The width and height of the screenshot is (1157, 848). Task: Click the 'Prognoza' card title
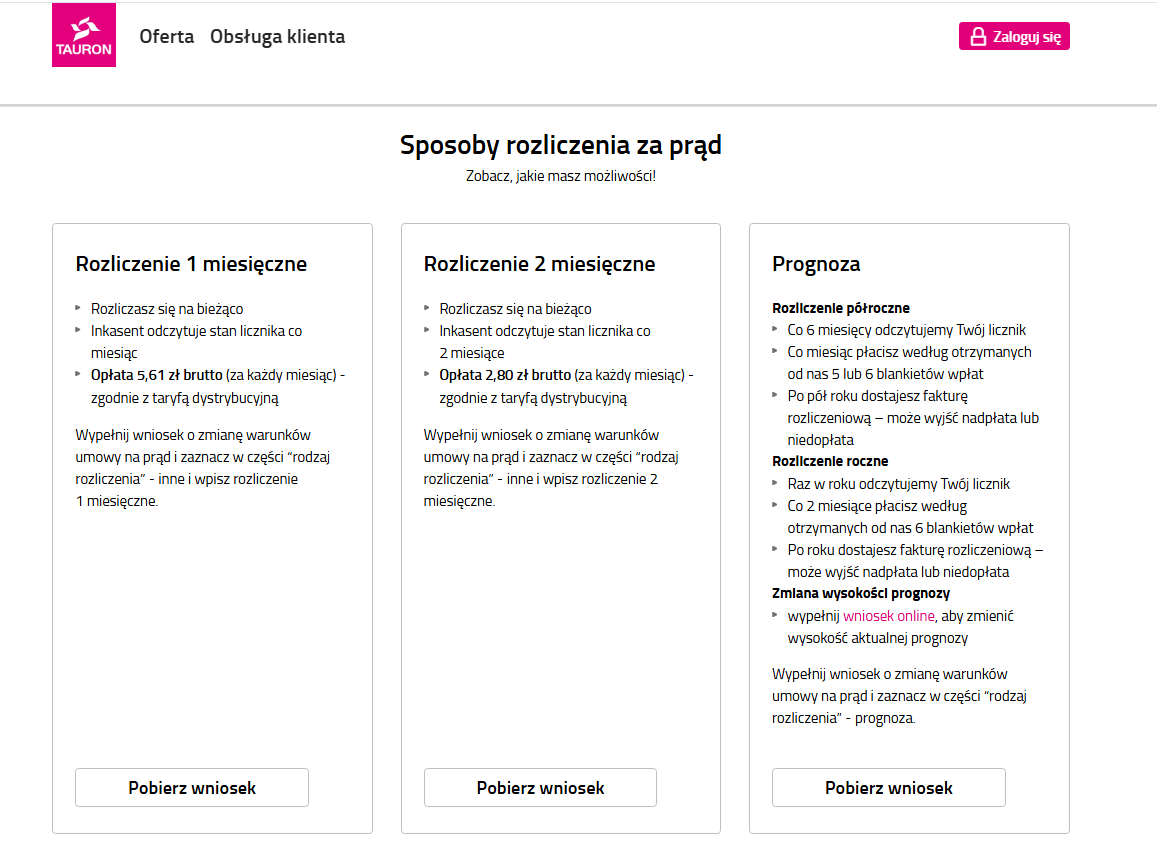(816, 265)
